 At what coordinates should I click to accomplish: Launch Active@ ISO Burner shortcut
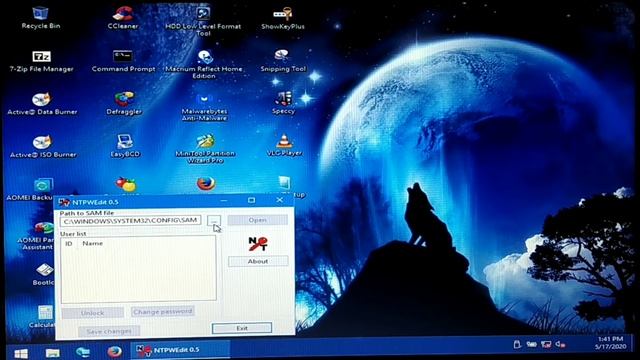coord(42,147)
